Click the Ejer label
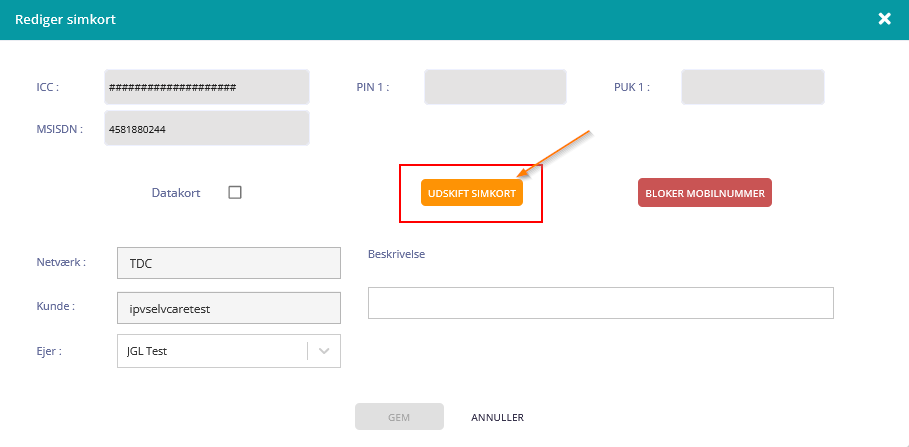 (x=48, y=351)
